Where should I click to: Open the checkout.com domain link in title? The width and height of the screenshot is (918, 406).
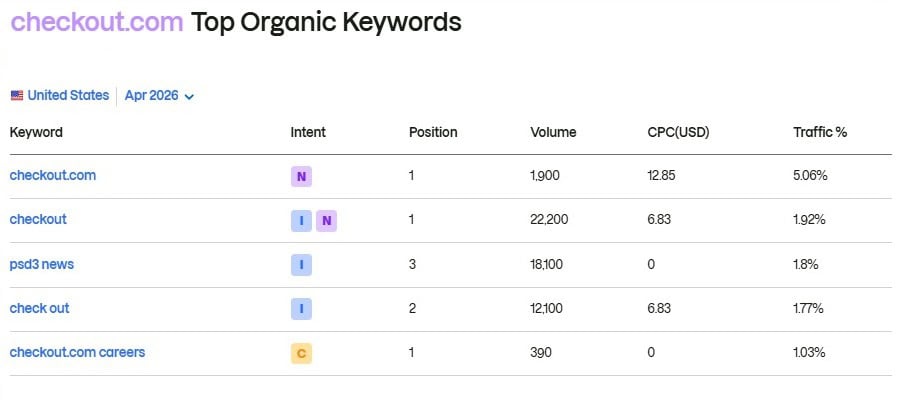tap(97, 22)
